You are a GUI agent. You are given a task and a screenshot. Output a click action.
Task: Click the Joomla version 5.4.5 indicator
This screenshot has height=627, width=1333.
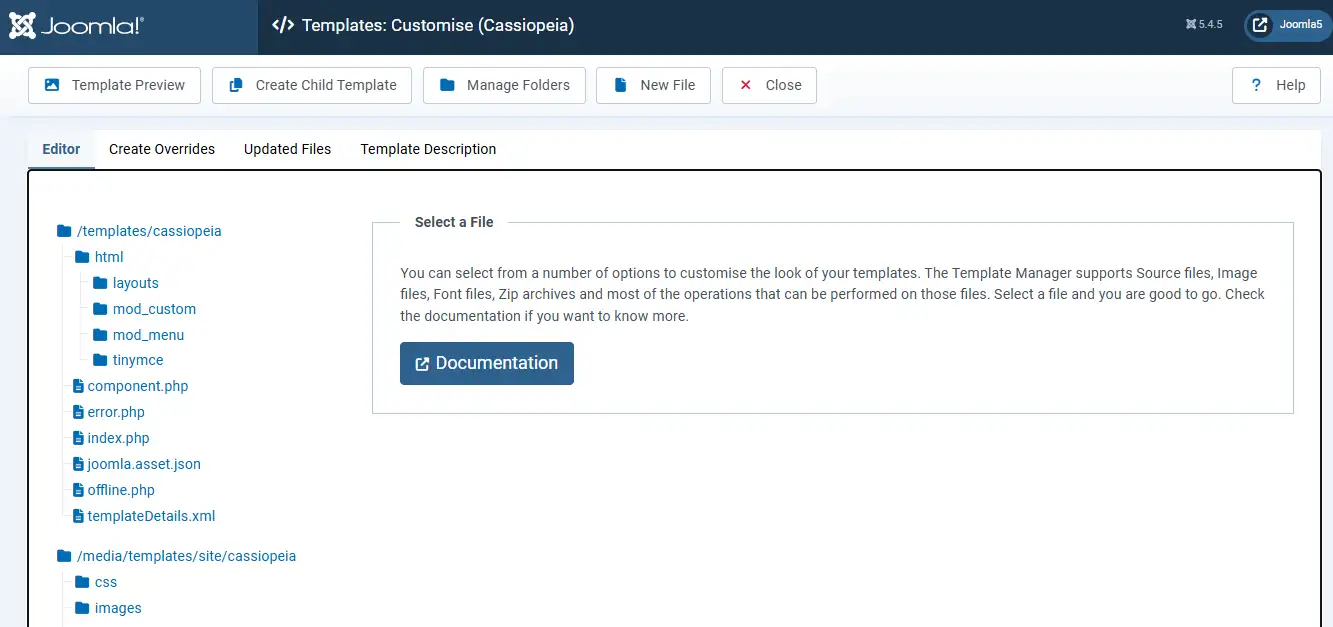(x=1204, y=25)
